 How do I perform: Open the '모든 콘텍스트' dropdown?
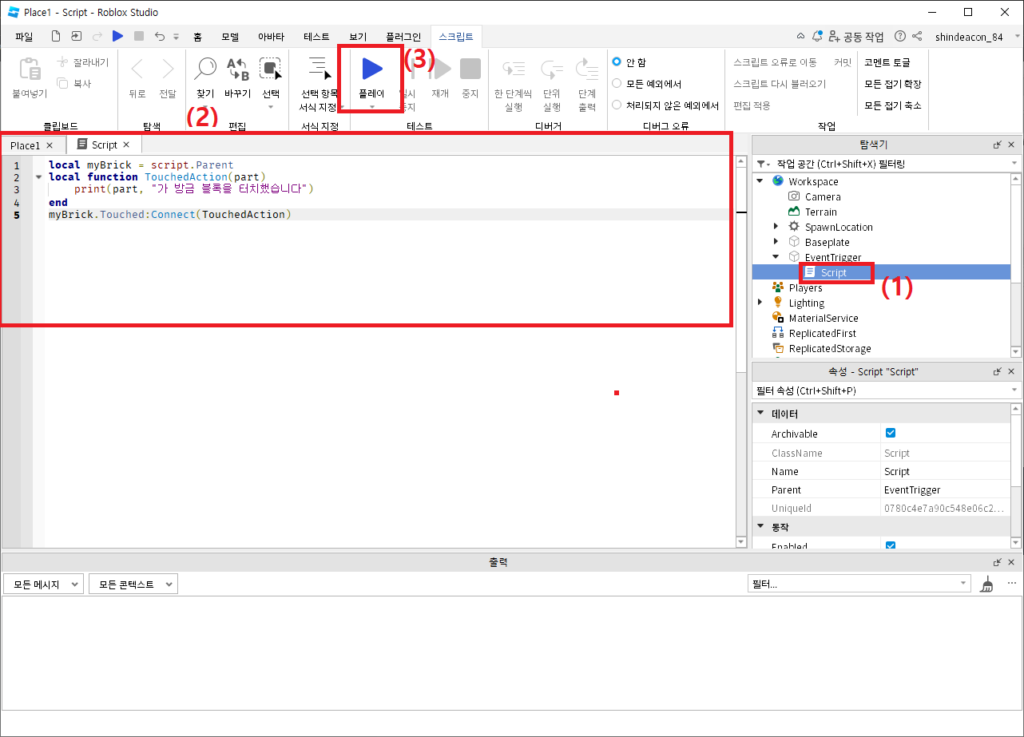pyautogui.click(x=133, y=584)
